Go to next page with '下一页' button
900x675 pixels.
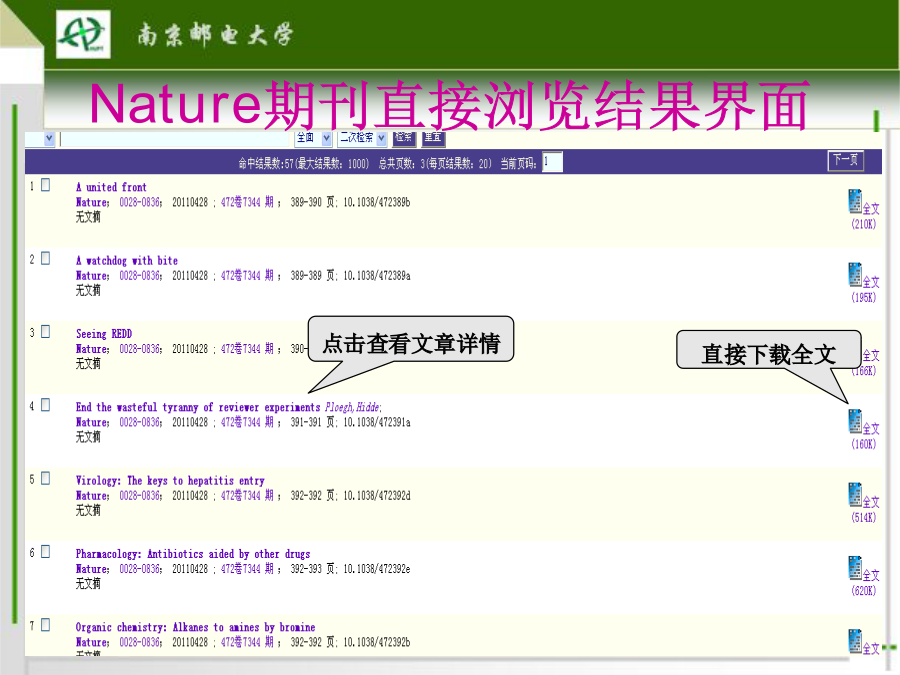(845, 160)
